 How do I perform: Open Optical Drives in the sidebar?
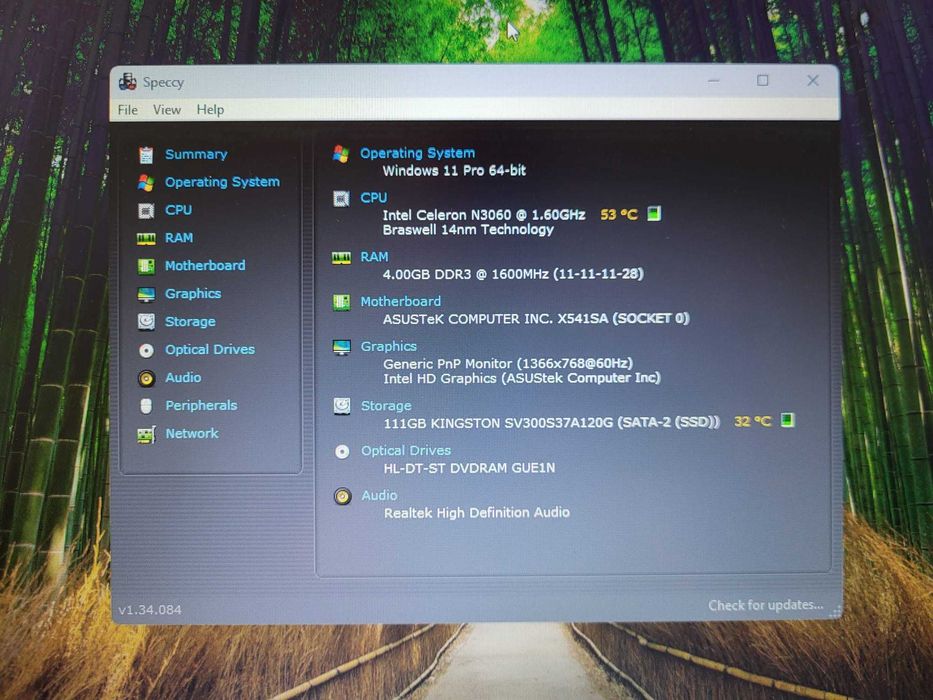(x=209, y=349)
